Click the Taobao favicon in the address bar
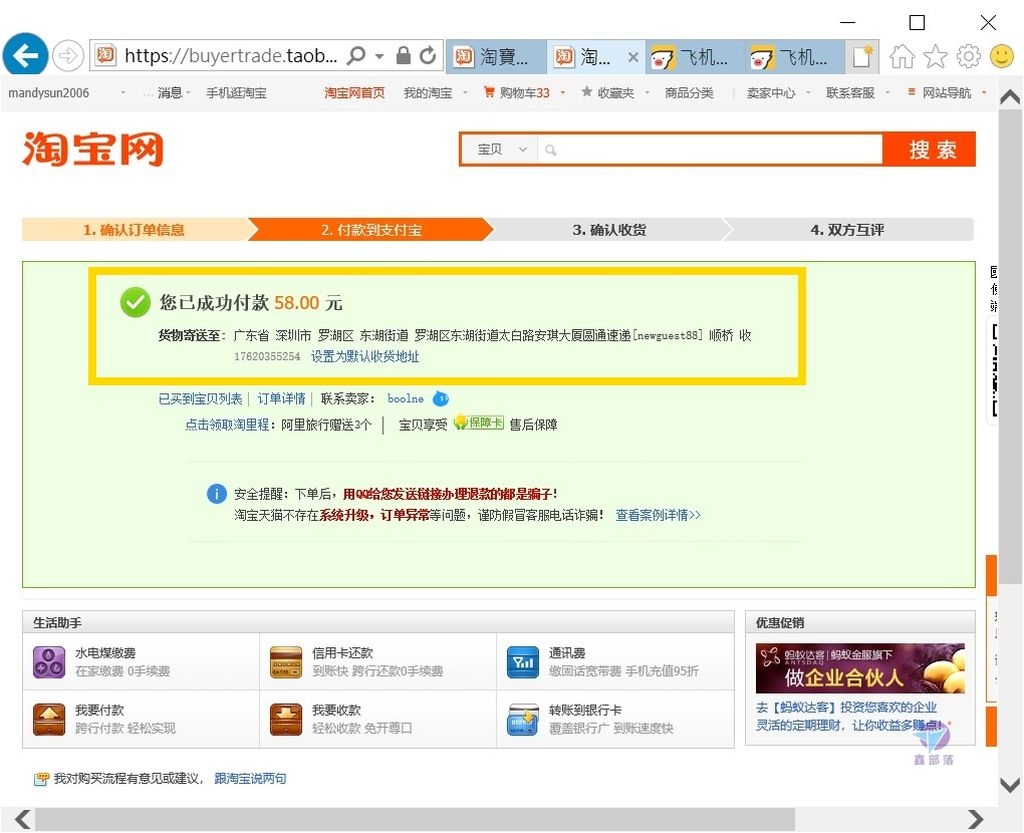Image resolution: width=1024 pixels, height=833 pixels. (x=105, y=55)
